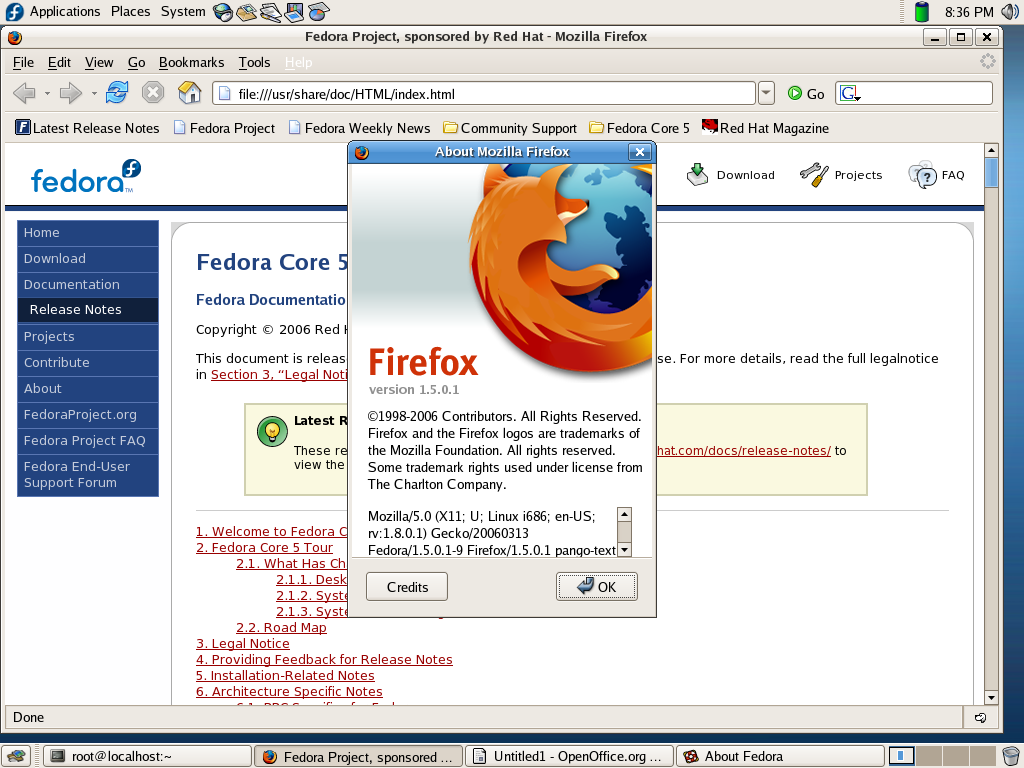Click the Credits button in the About dialog
1024x768 pixels.
click(407, 586)
